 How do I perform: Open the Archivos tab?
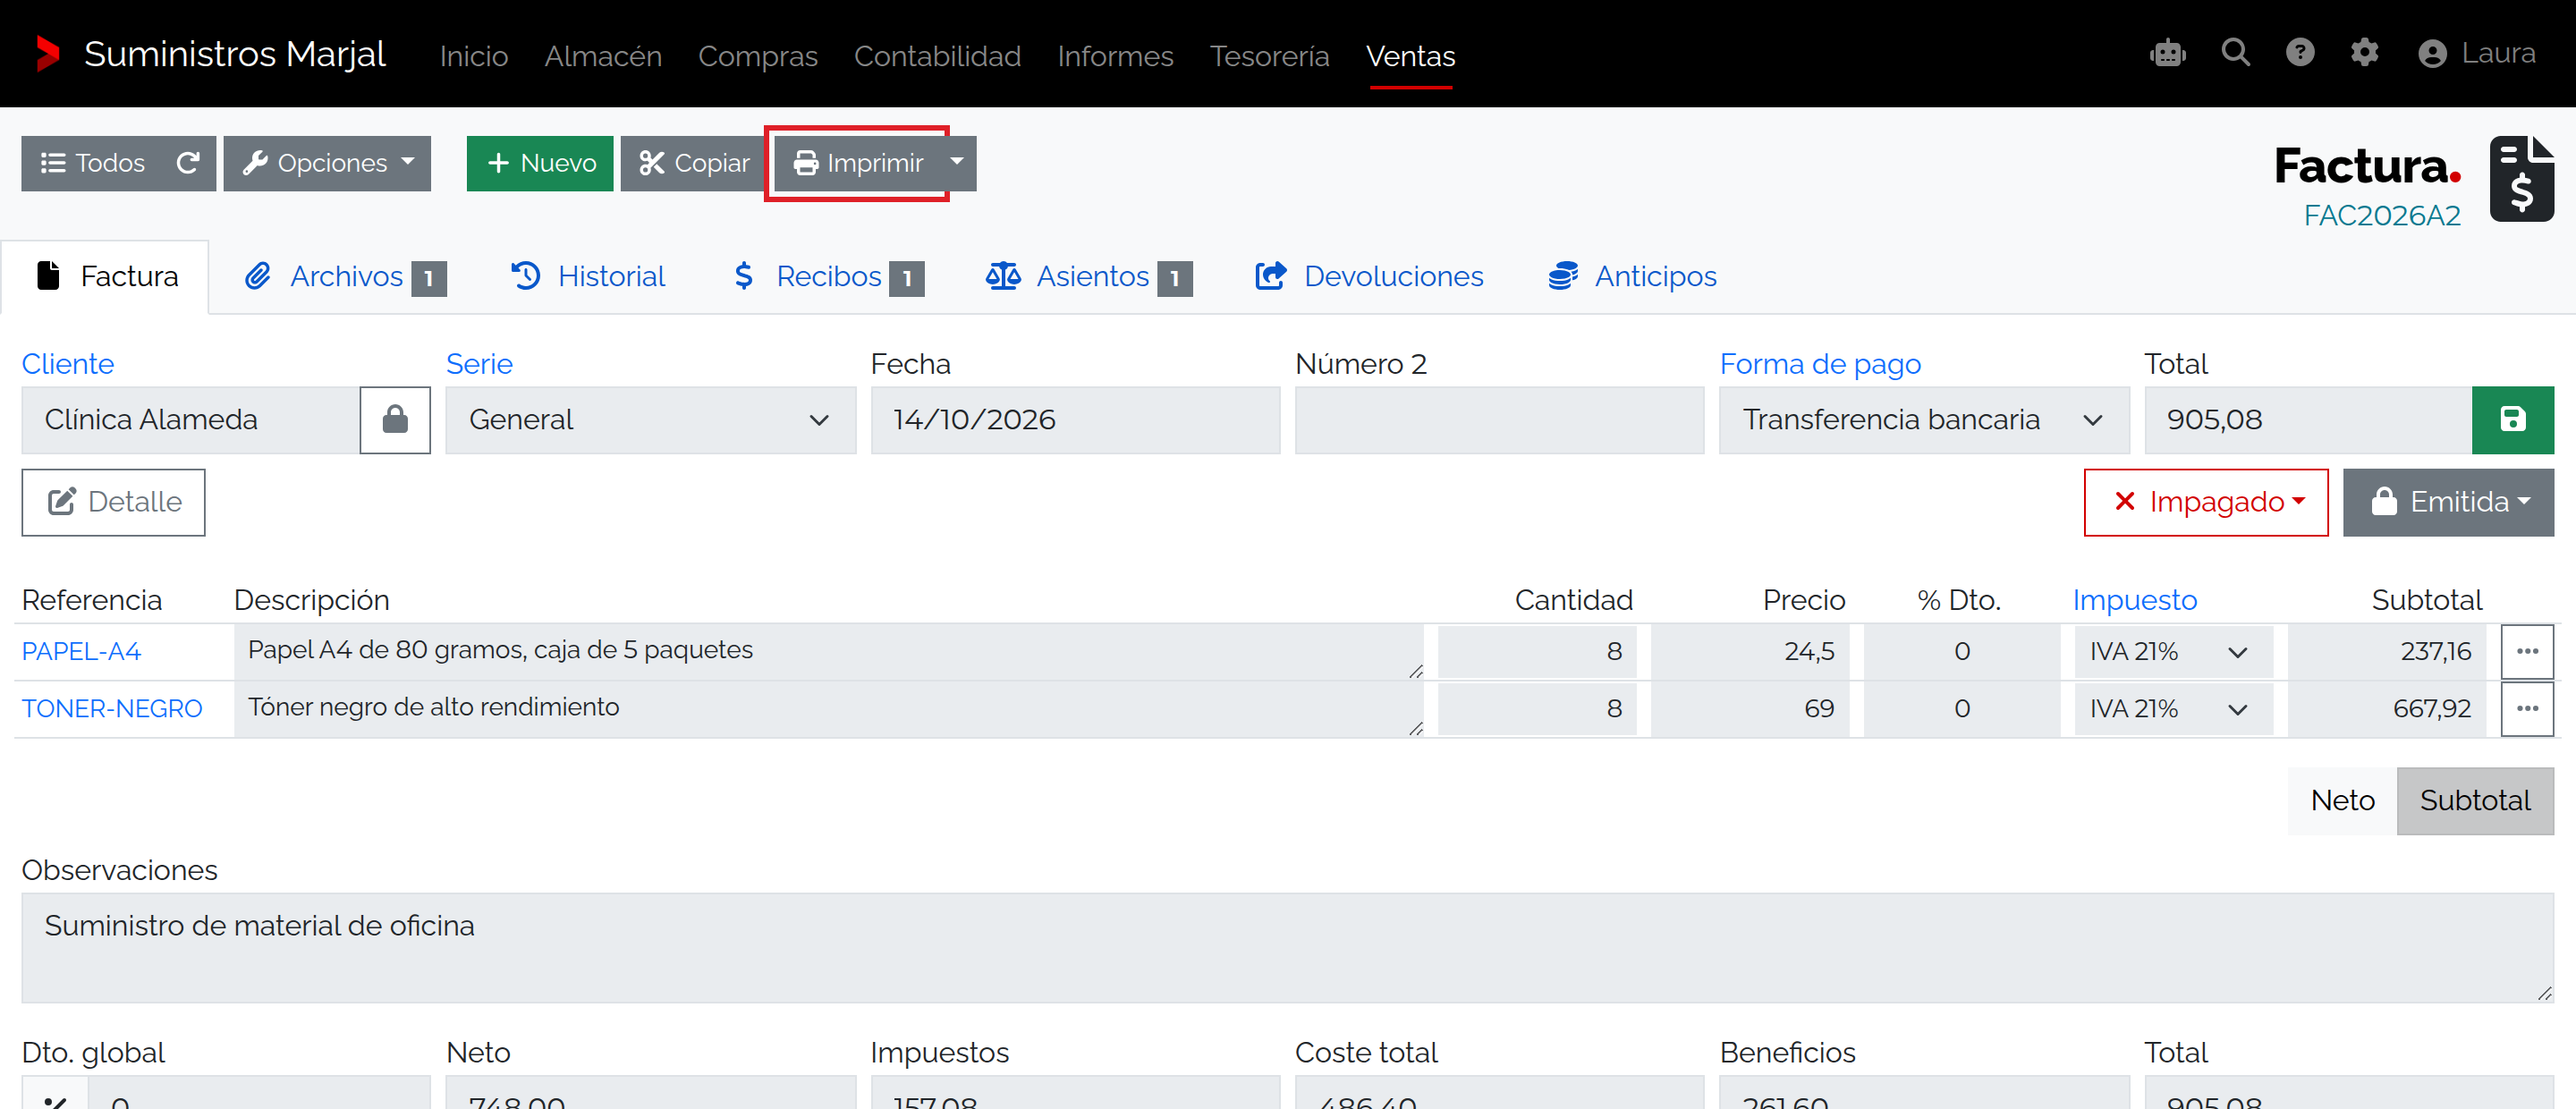[345, 276]
